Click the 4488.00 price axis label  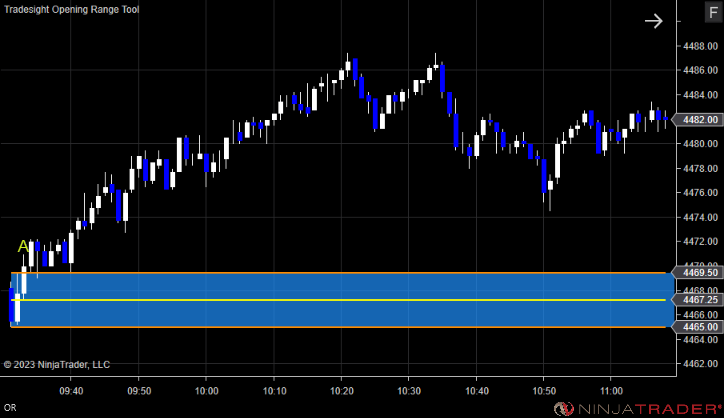point(700,46)
